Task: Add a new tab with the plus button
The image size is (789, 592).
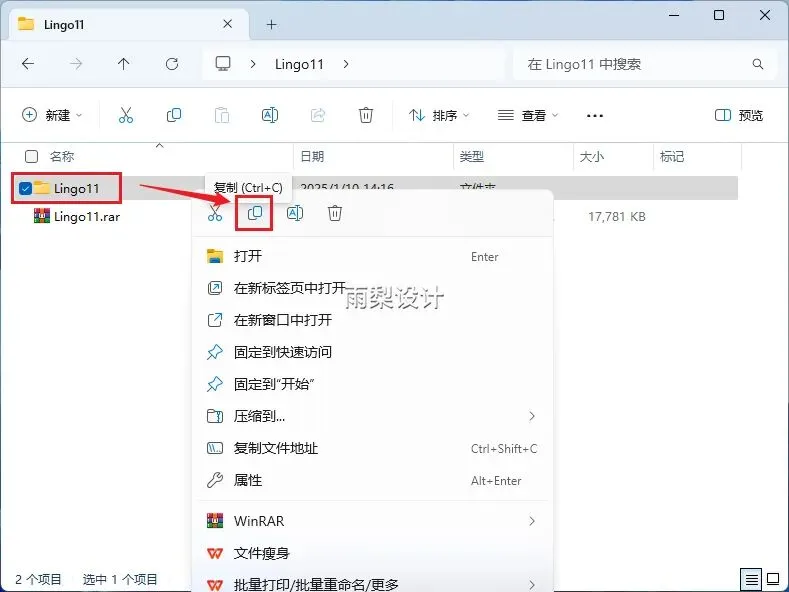Action: pyautogui.click(x=272, y=24)
